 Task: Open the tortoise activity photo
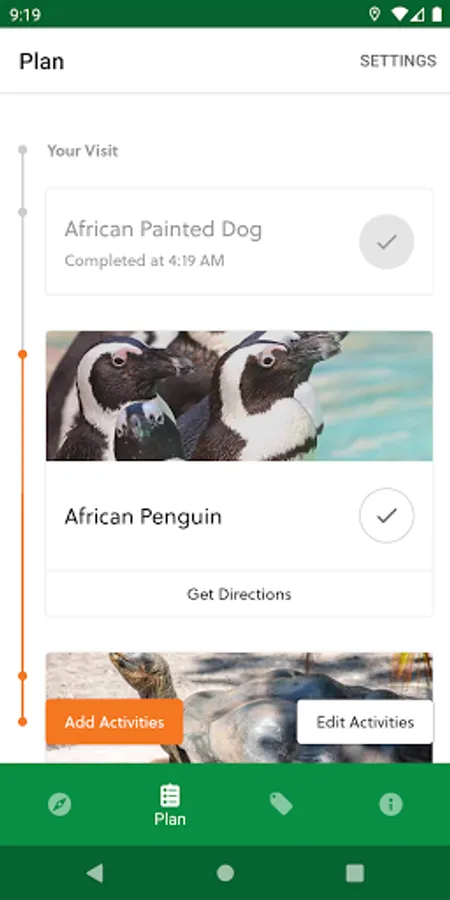click(239, 677)
